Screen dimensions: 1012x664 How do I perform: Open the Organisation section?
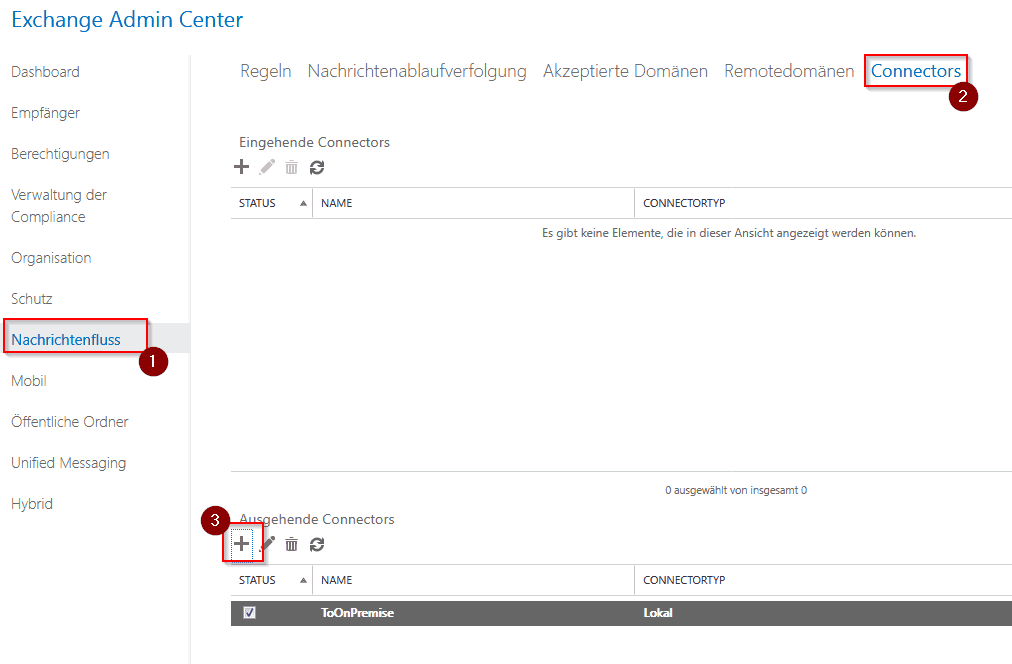click(51, 258)
